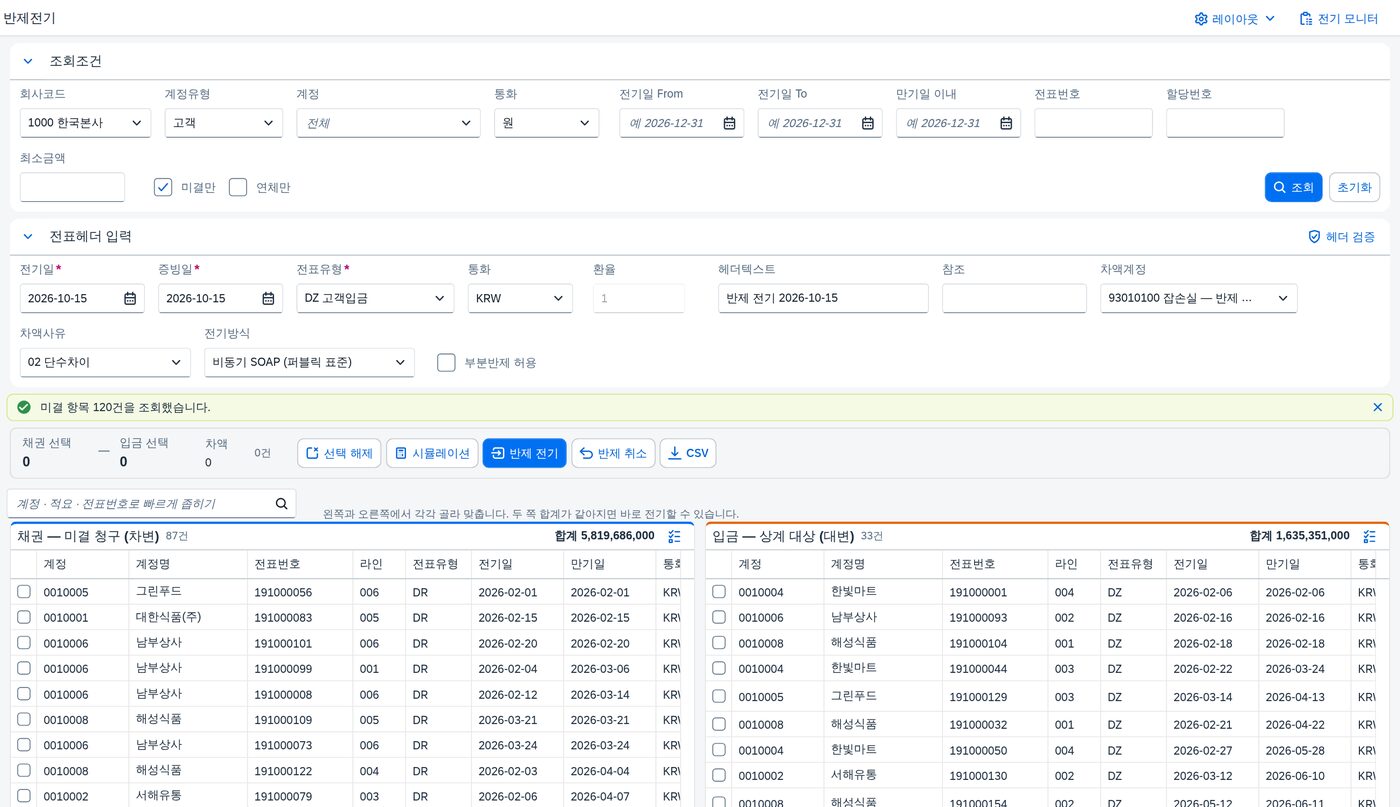Open calendar picker for 만기일 이내

[x=1006, y=123]
